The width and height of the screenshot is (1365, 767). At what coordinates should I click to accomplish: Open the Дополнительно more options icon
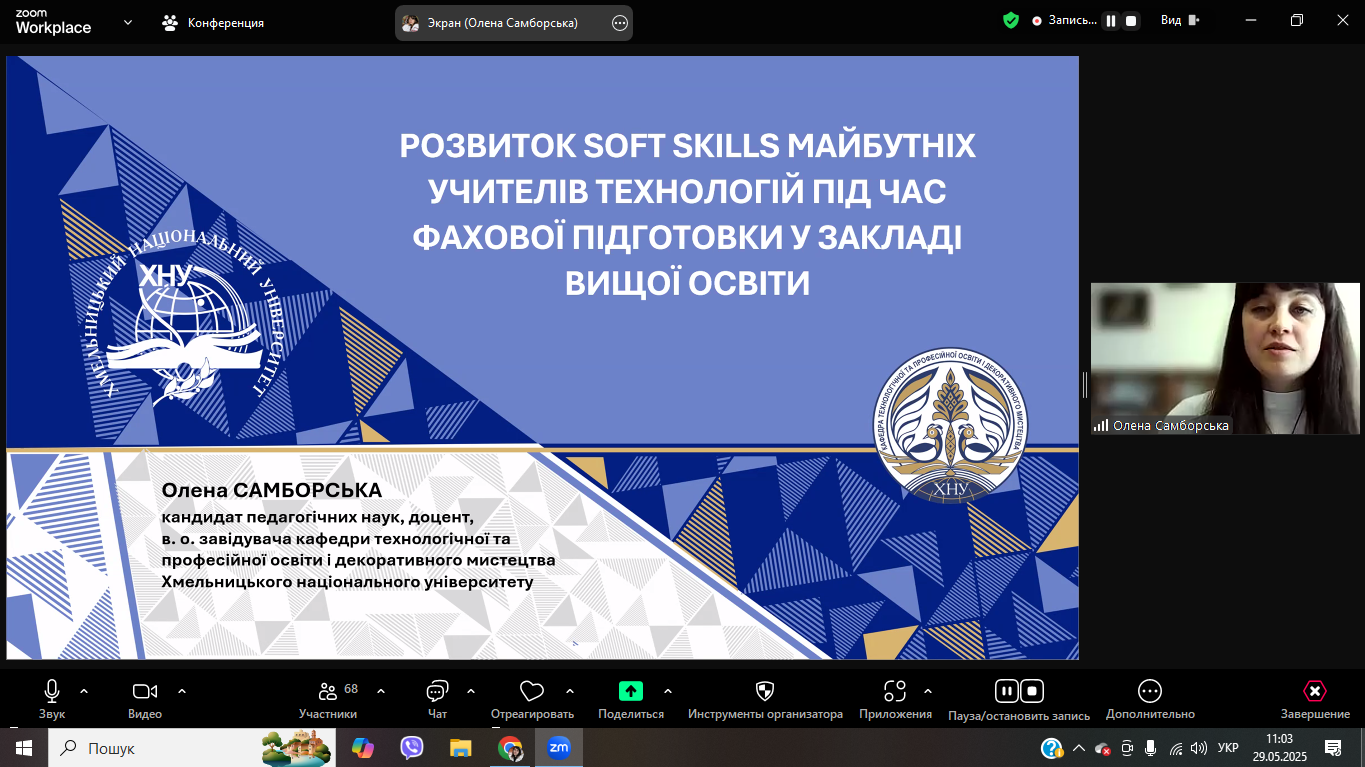coord(1148,690)
